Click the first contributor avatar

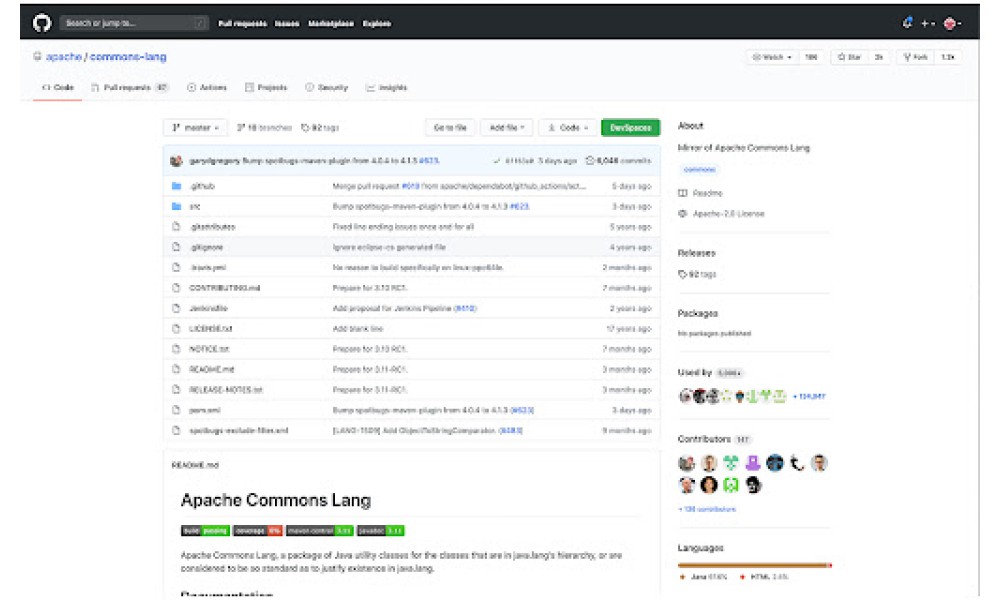click(687, 463)
